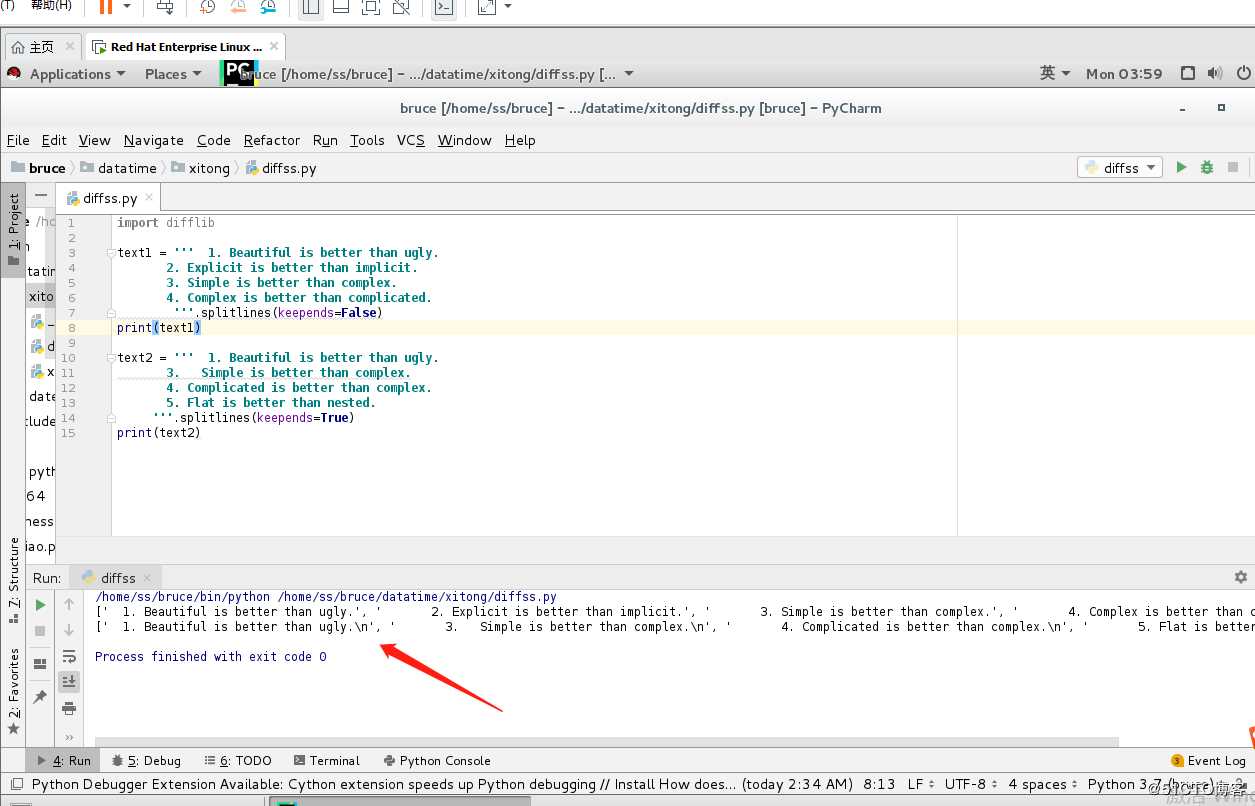The height and width of the screenshot is (806, 1255).
Task: Open the View menu
Action: click(94, 140)
